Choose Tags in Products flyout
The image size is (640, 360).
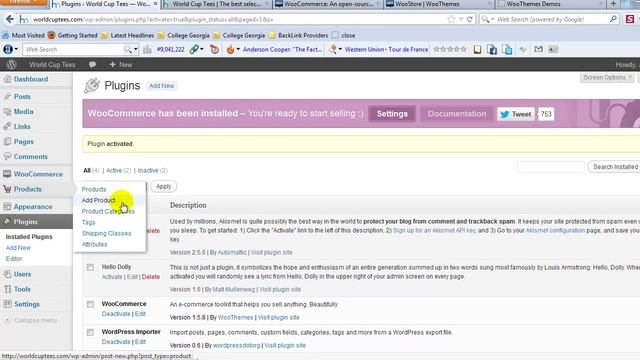click(x=88, y=222)
